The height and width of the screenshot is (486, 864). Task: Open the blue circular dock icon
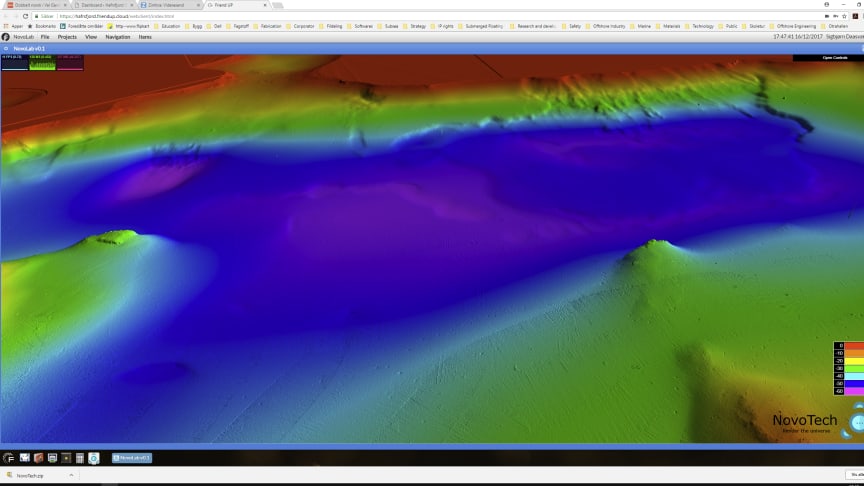coord(94,458)
